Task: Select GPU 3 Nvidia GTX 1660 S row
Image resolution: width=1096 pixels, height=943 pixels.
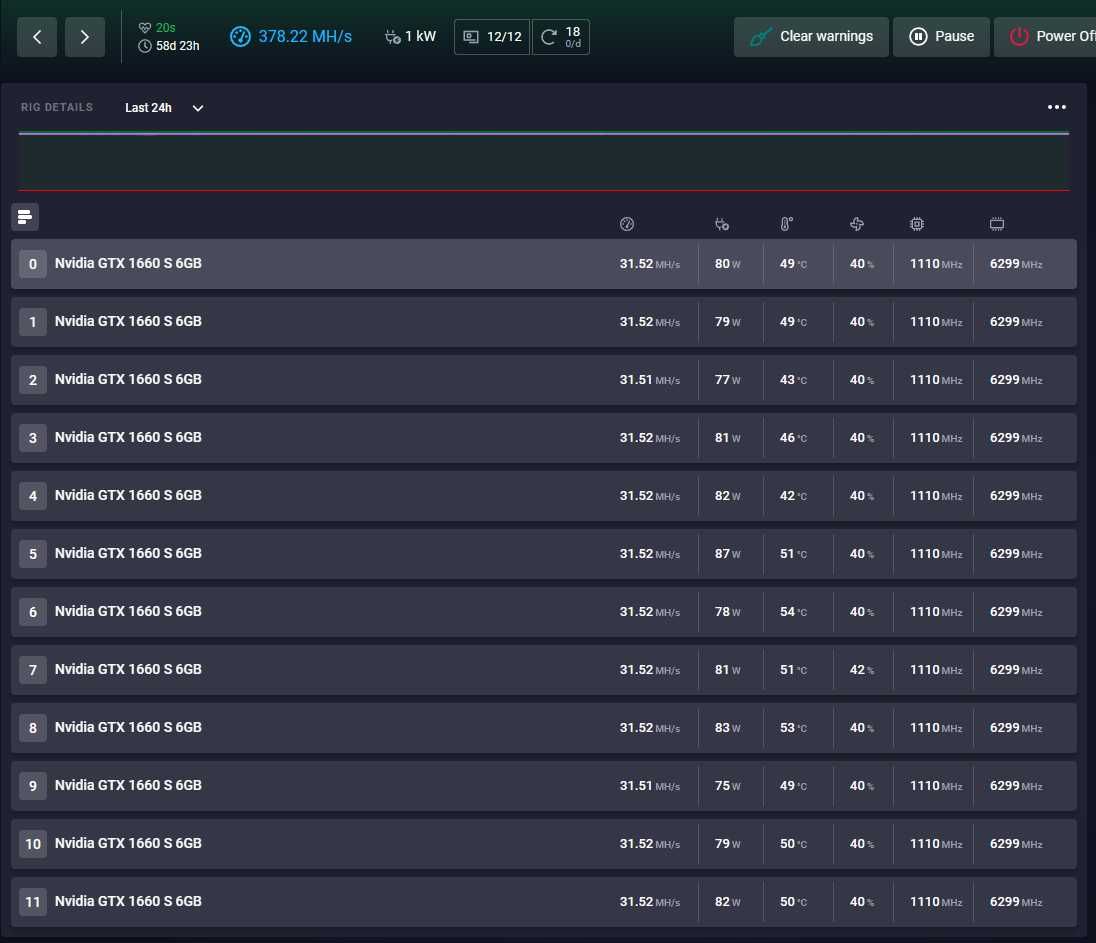Action: point(544,438)
